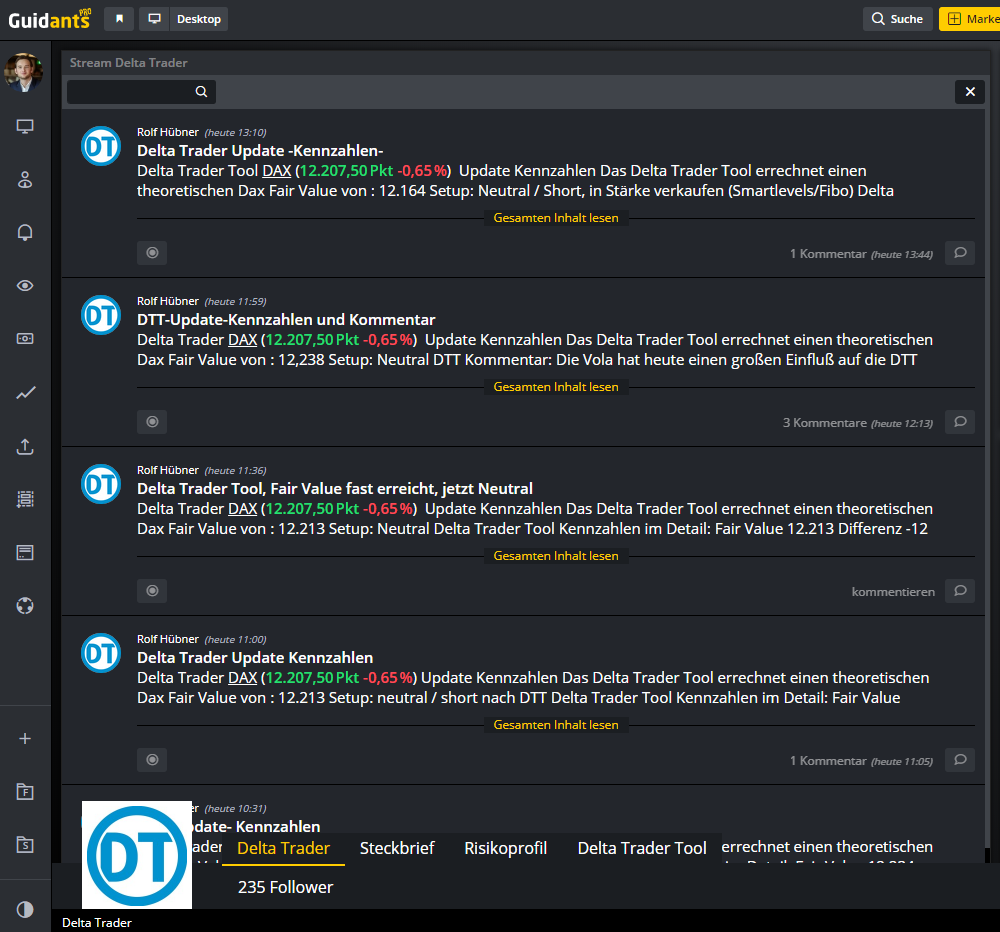The width and height of the screenshot is (1000, 932).
Task: Click 'Stream Delta Trader' panel title
Action: (x=128, y=63)
